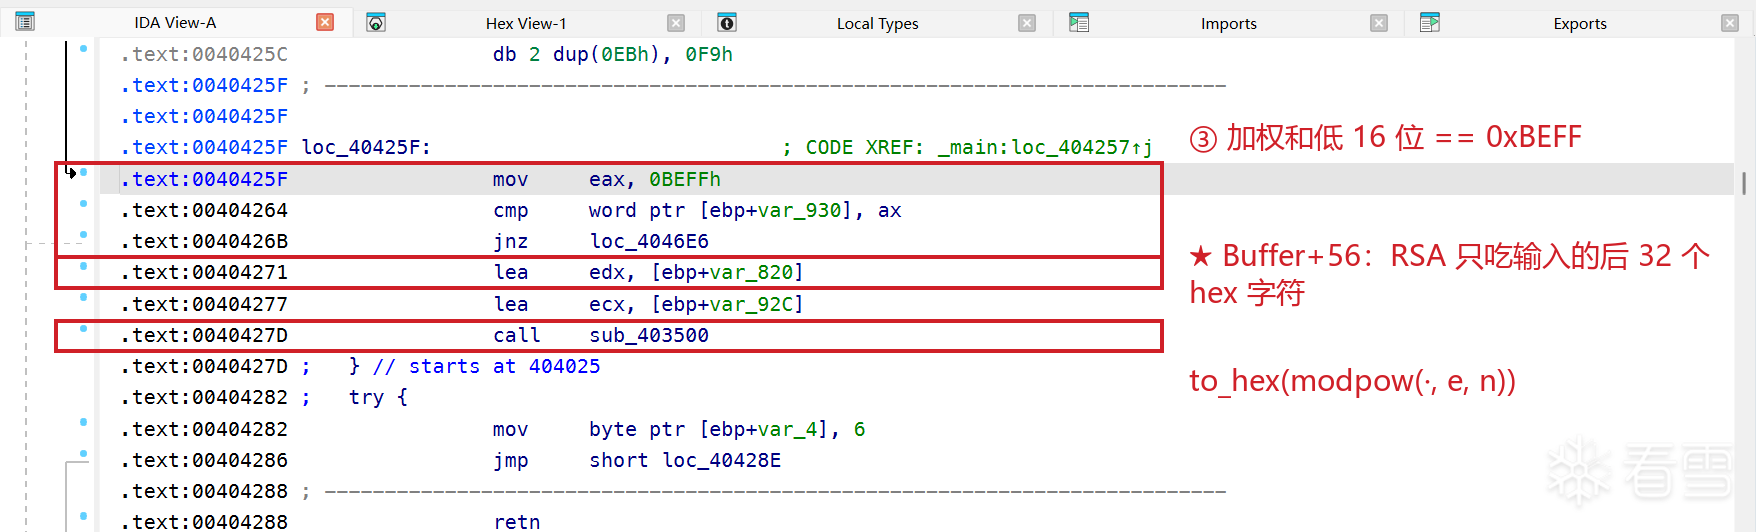
Task: Toggle breakpoint dot at address 00404277
Action: pyautogui.click(x=83, y=297)
